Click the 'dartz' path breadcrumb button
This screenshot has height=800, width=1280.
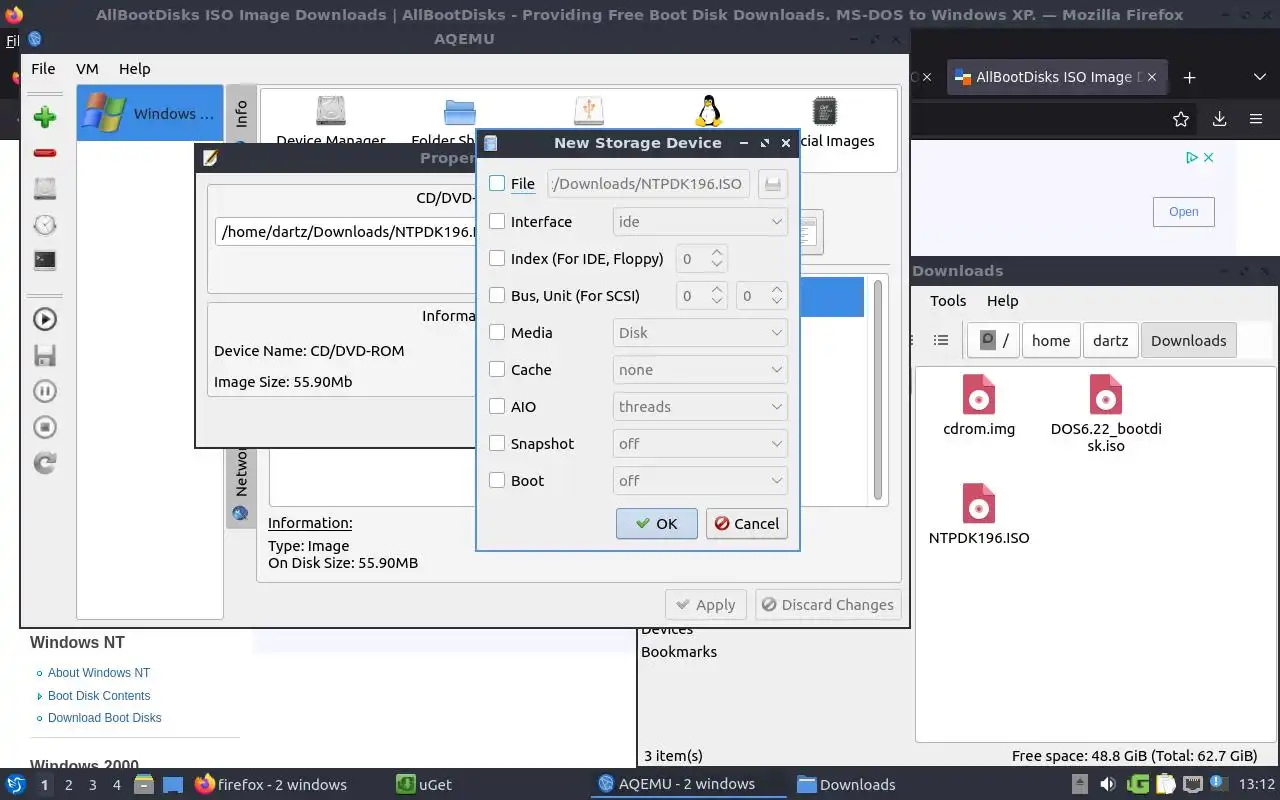[1110, 341]
